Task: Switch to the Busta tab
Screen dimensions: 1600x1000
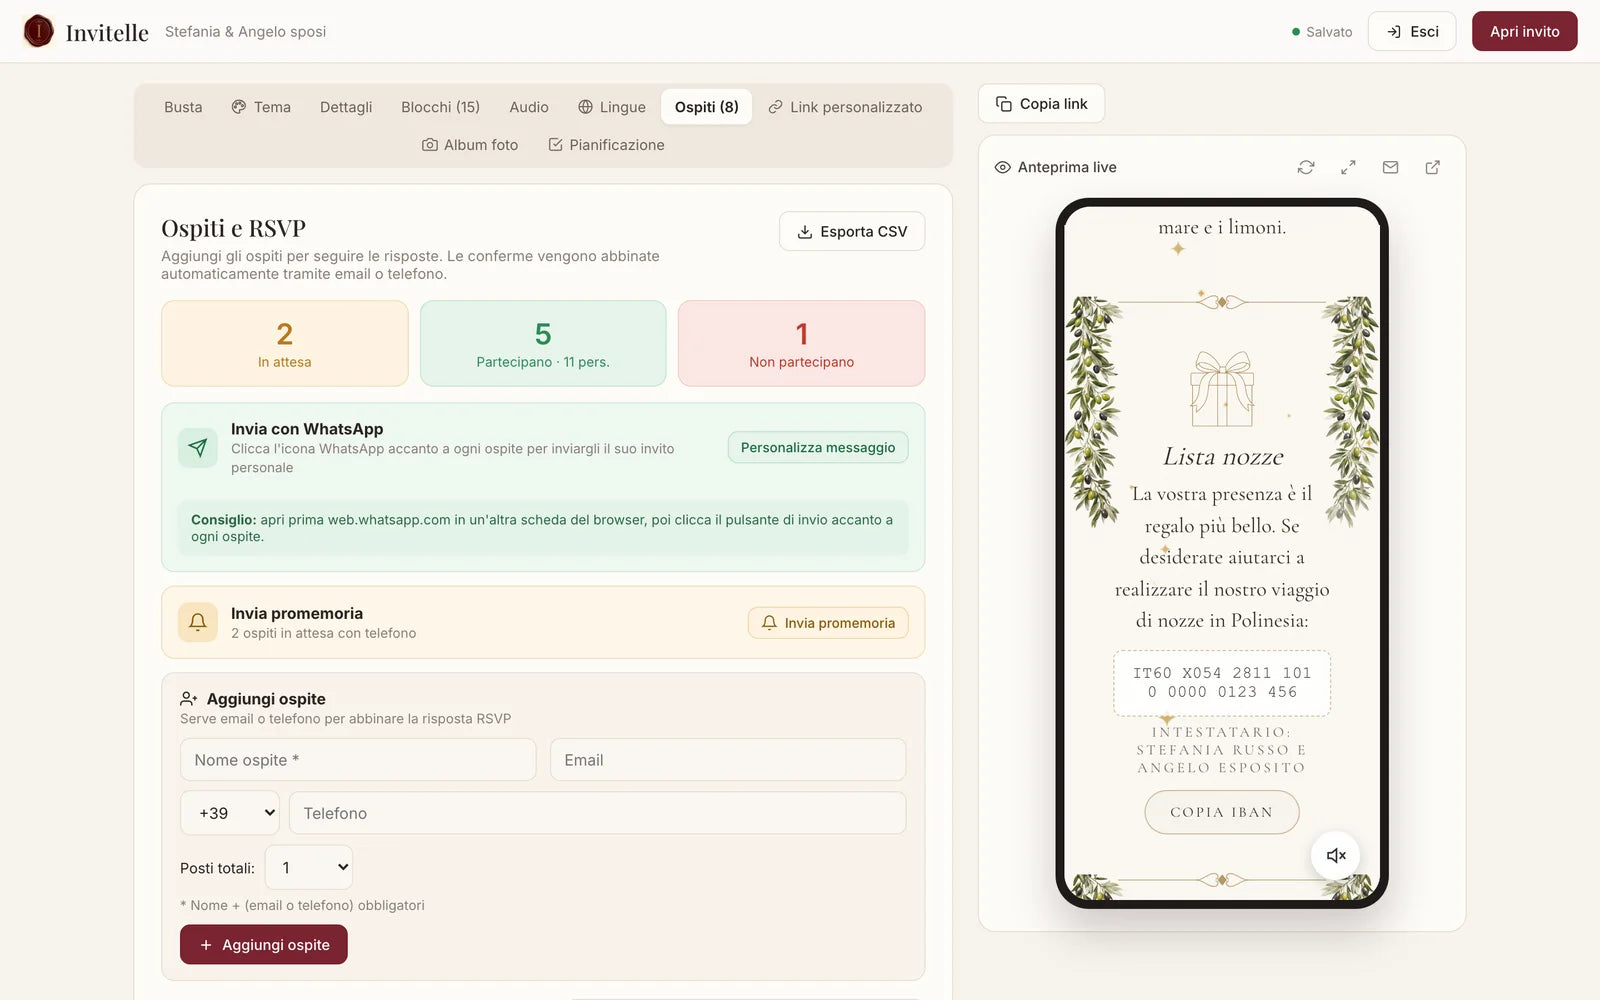Action: pos(183,107)
